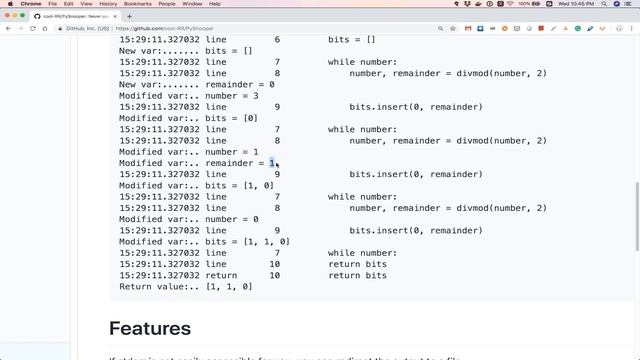The width and height of the screenshot is (640, 360).
Task: Click the Wed 10:45 PM clock
Action: [576, 4]
